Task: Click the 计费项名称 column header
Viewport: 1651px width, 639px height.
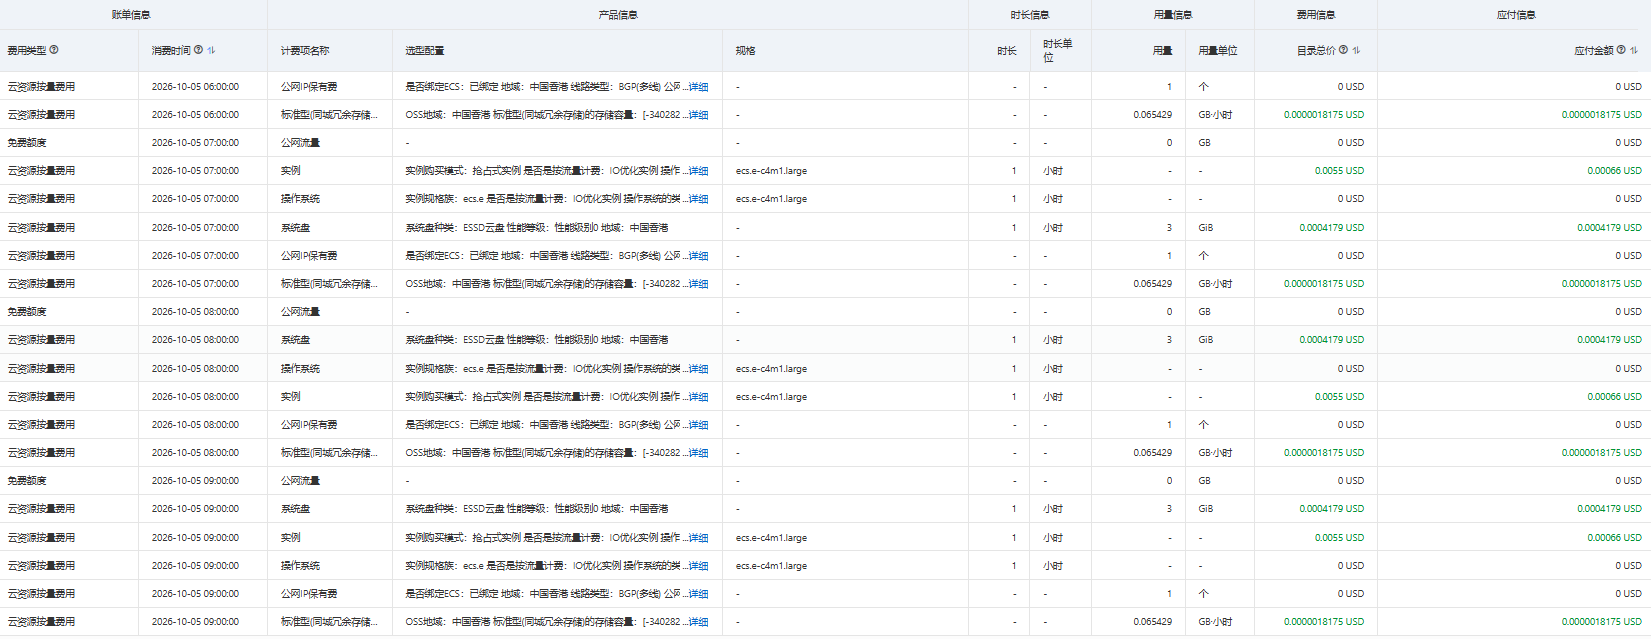Action: [x=305, y=50]
